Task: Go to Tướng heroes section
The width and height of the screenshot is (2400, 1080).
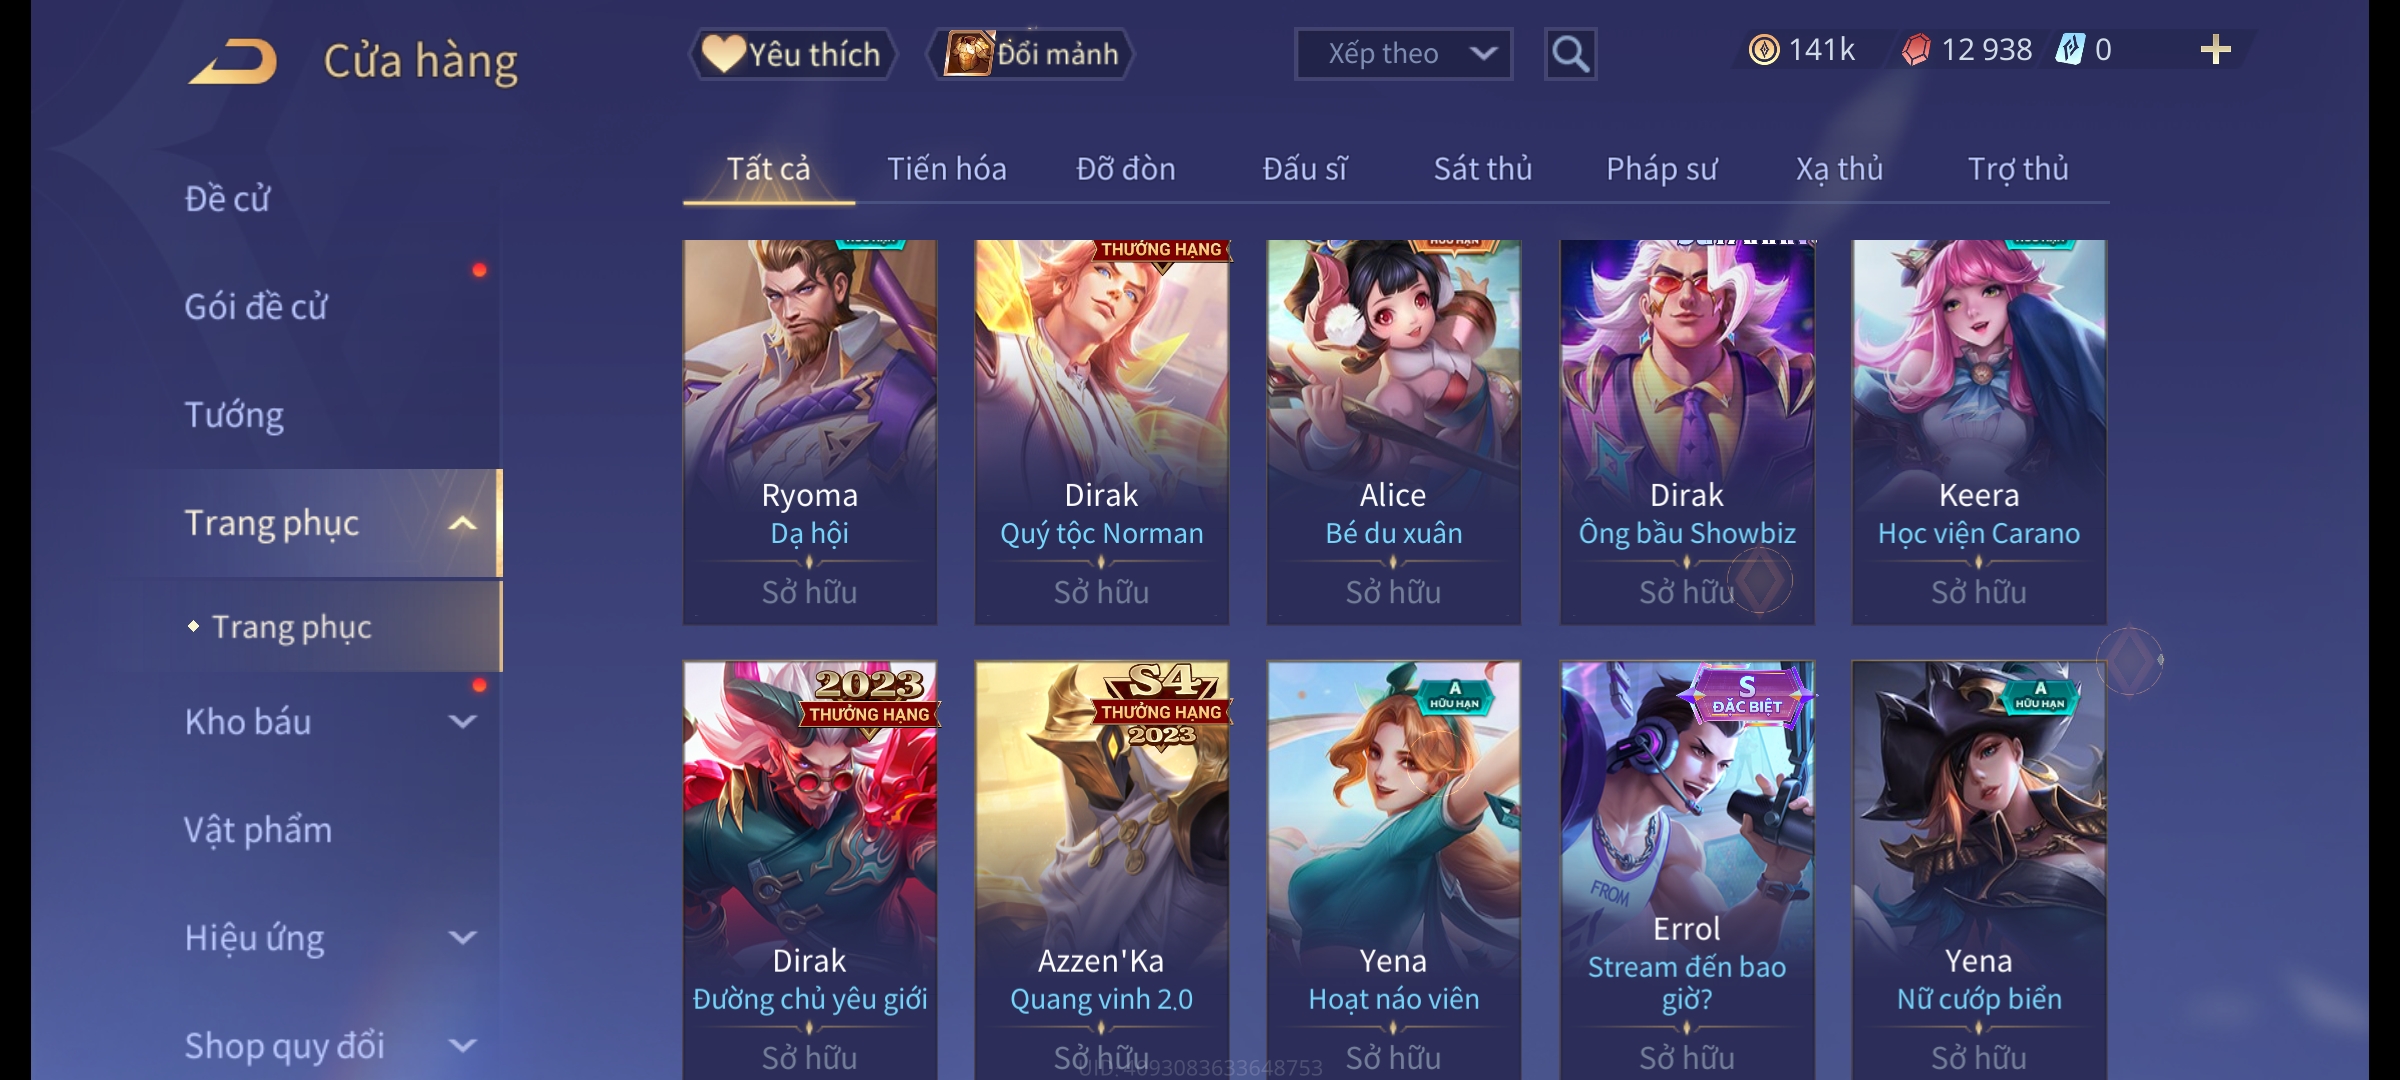Action: pyautogui.click(x=234, y=415)
